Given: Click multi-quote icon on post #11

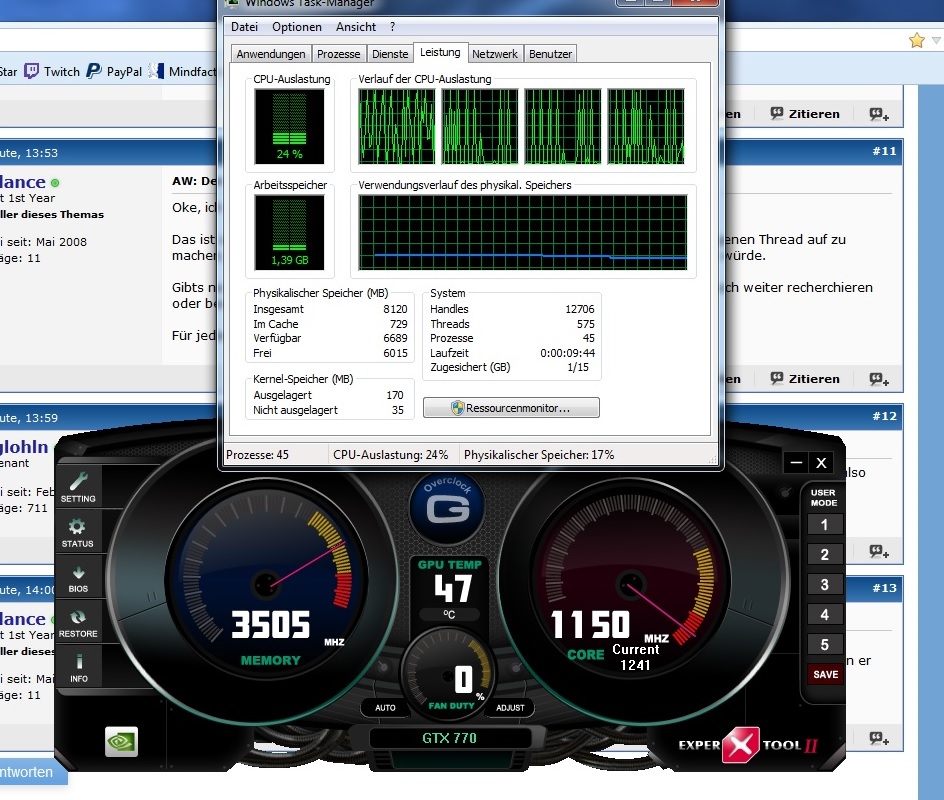Looking at the screenshot, I should (x=879, y=379).
